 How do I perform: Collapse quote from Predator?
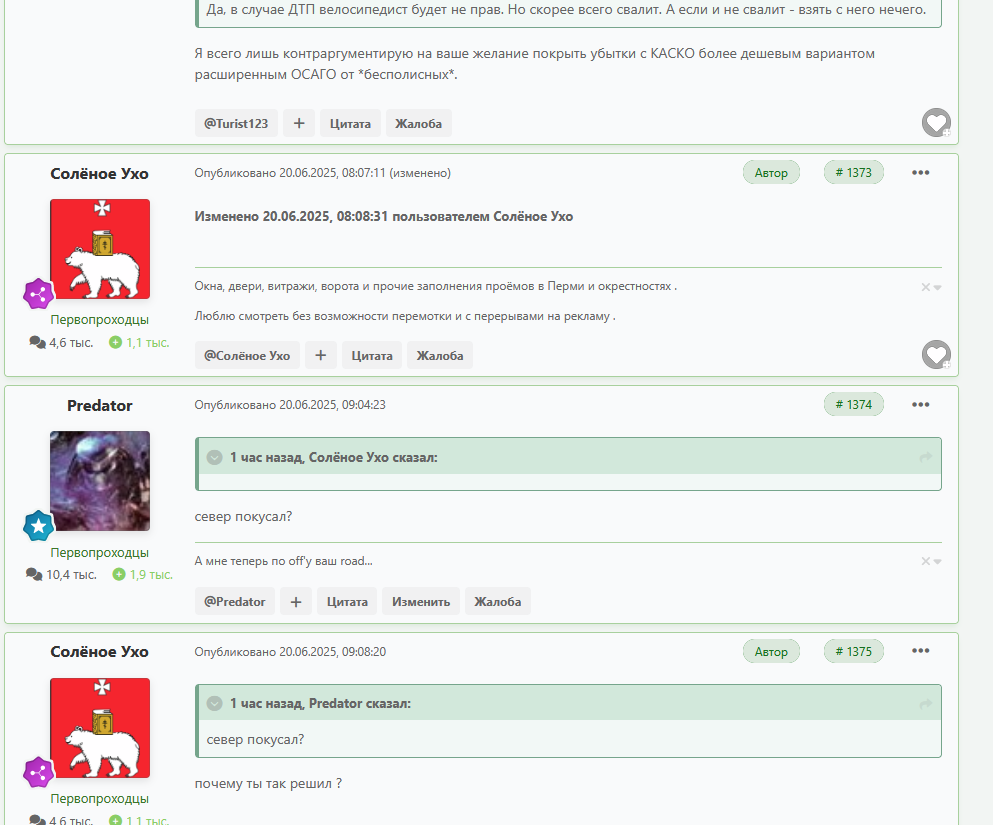[215, 703]
